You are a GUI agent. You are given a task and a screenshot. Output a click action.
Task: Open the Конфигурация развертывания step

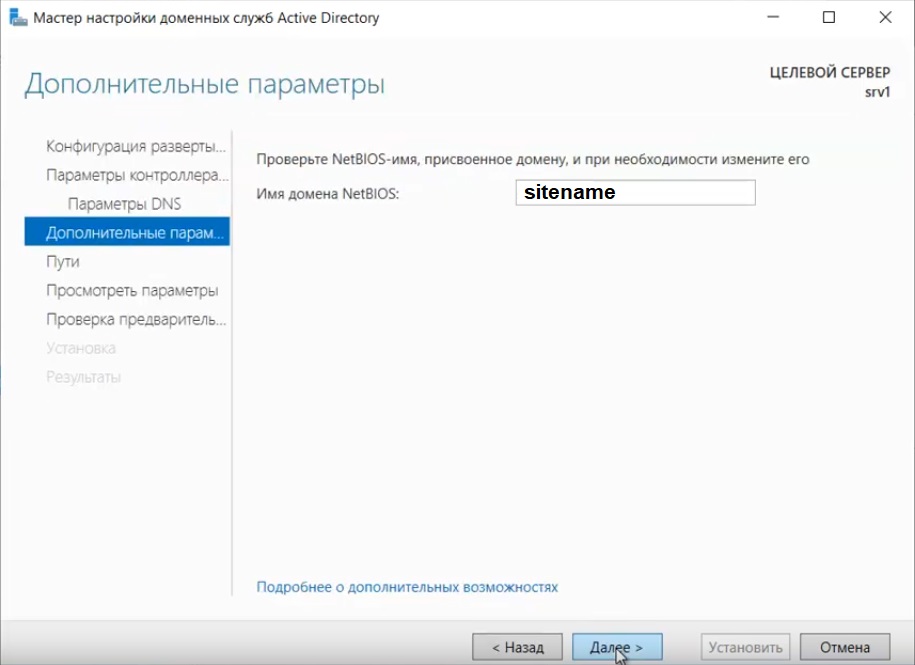click(x=135, y=147)
